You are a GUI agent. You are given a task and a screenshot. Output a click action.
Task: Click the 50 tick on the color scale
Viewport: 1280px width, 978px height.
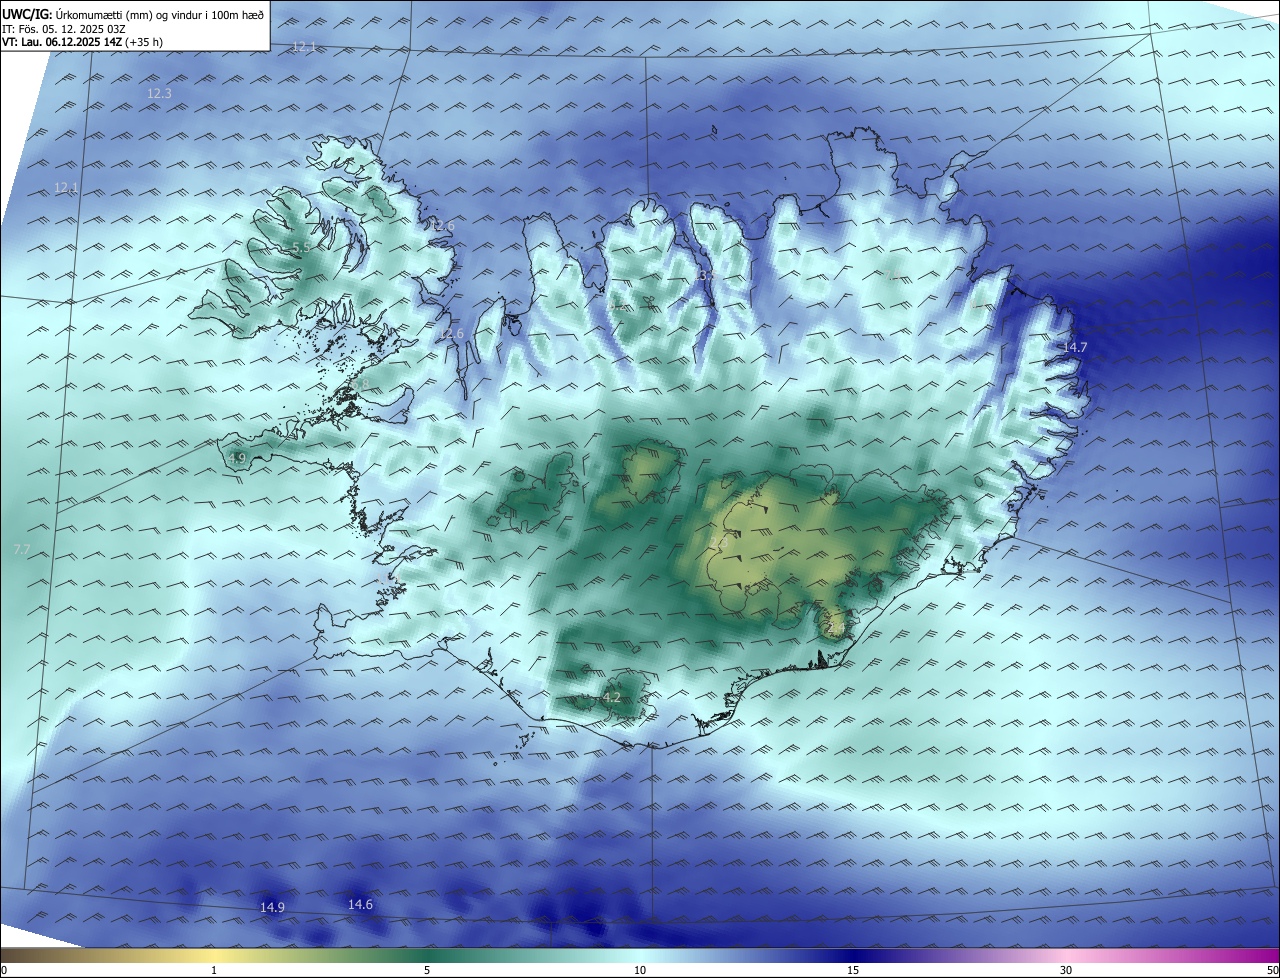[x=1272, y=970]
